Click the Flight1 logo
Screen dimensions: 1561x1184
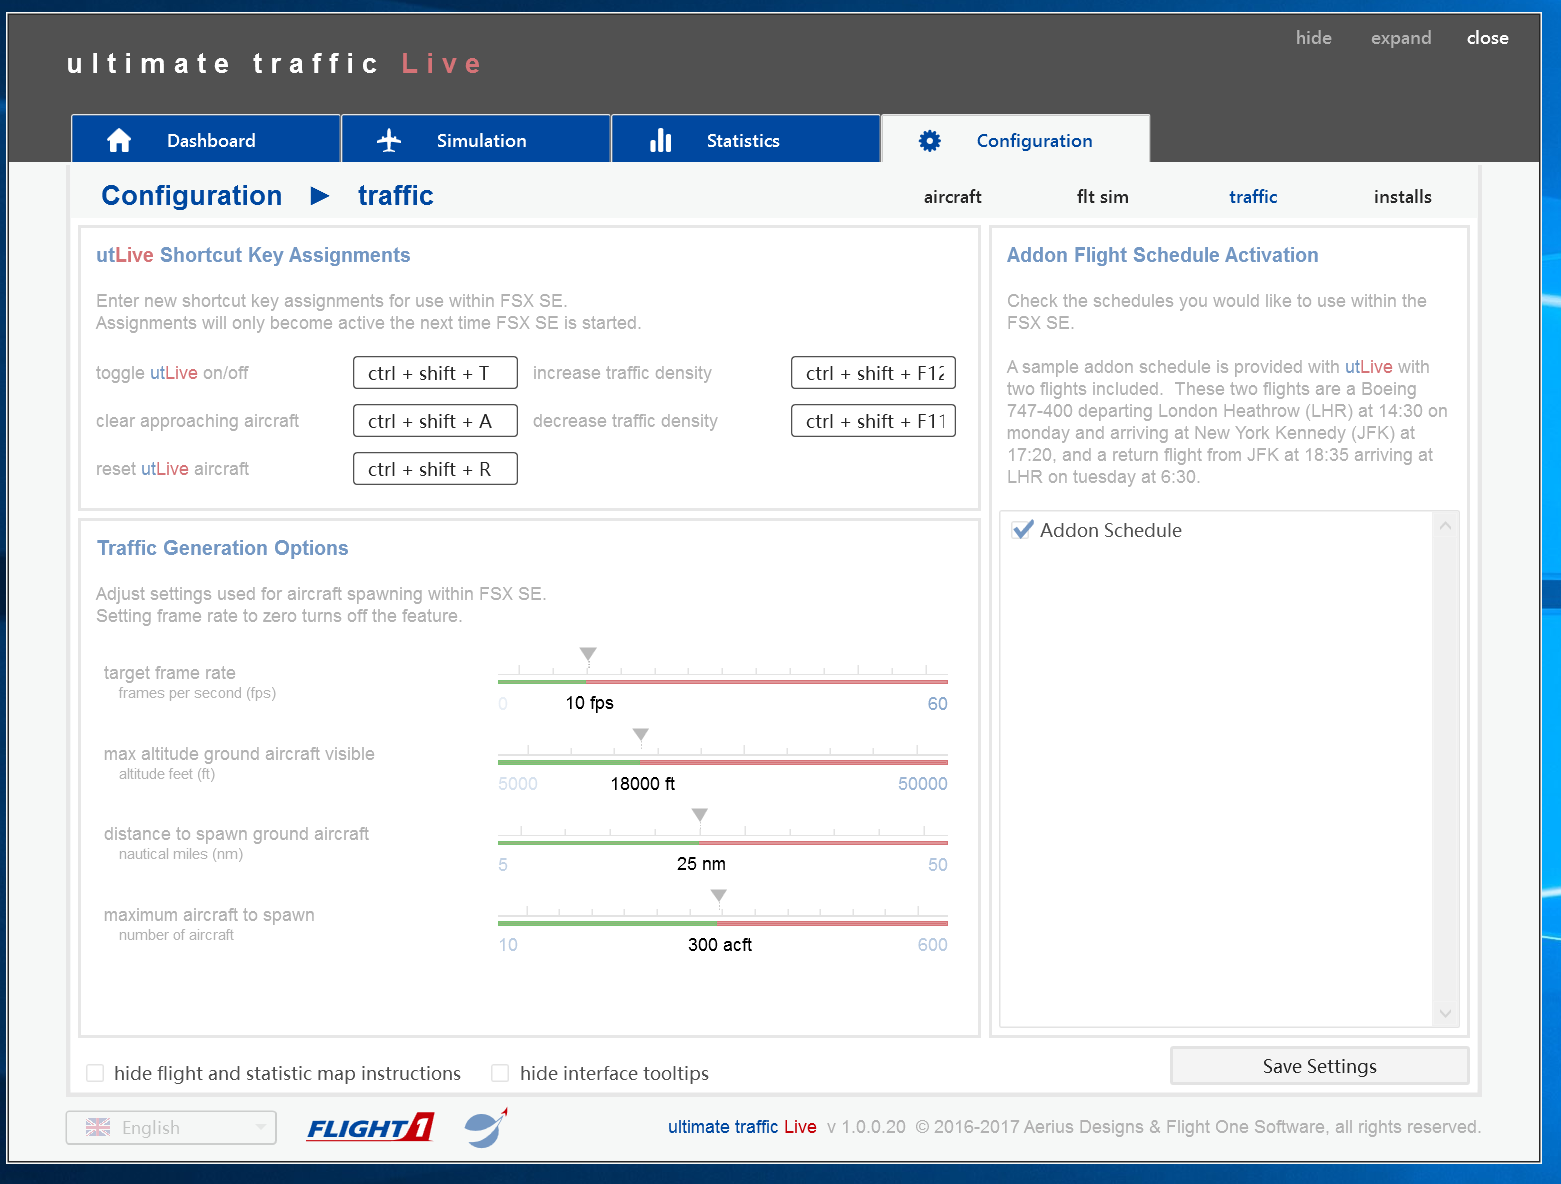coord(370,1128)
